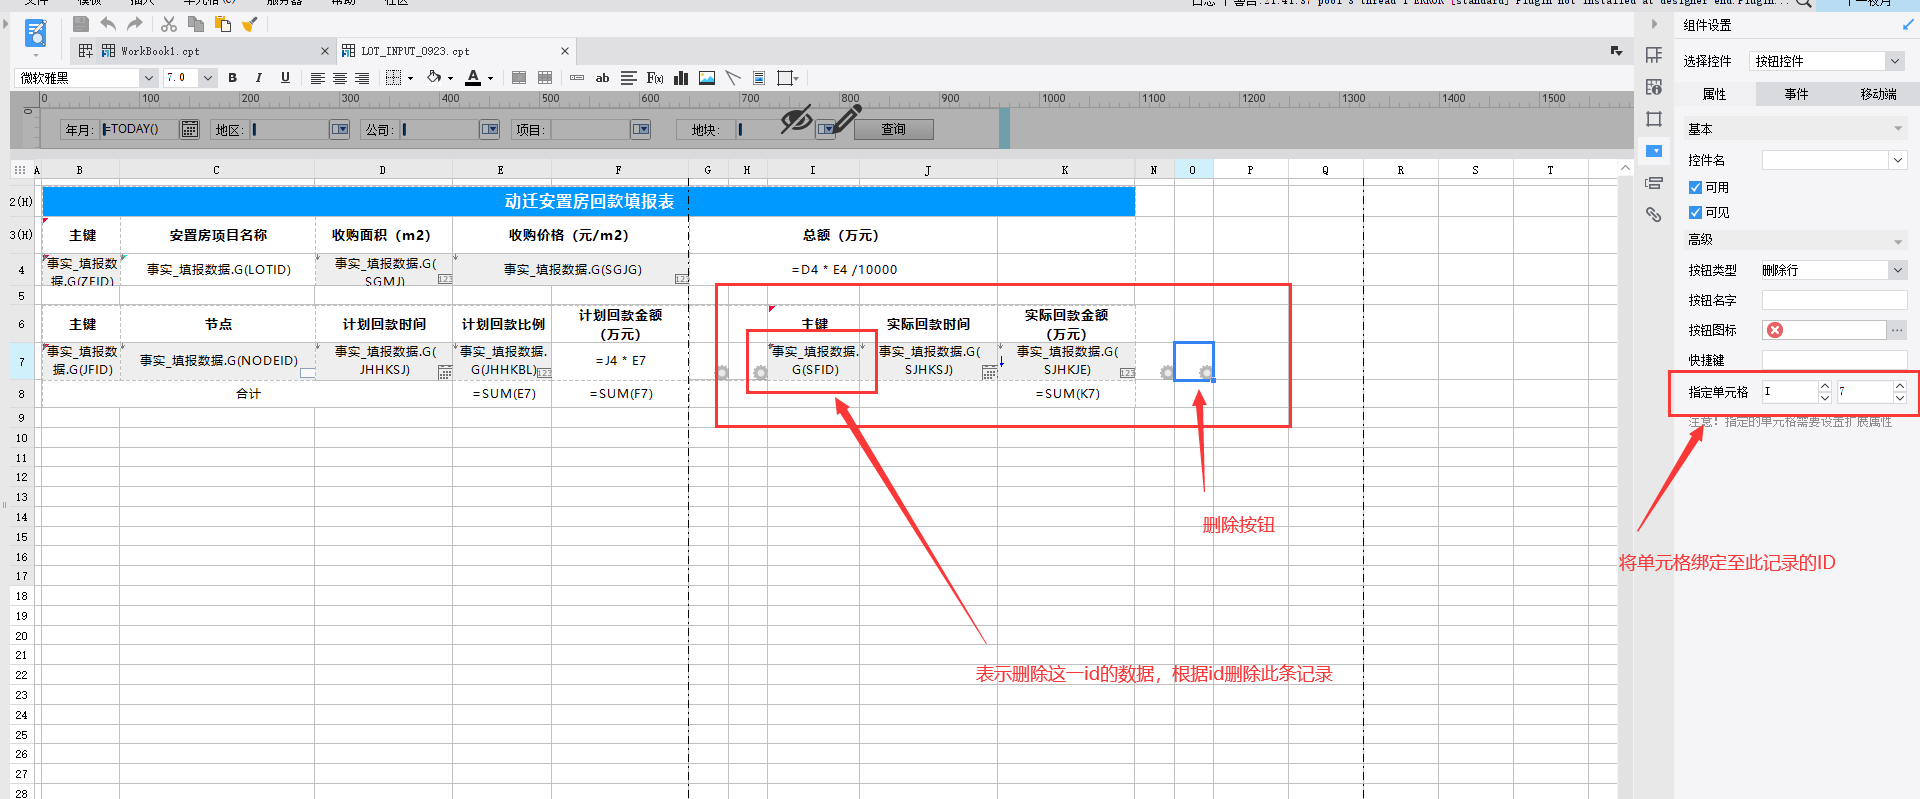Screen dimensions: 1920x799
Task: Click into the 快捷键 input field
Action: 1834,360
